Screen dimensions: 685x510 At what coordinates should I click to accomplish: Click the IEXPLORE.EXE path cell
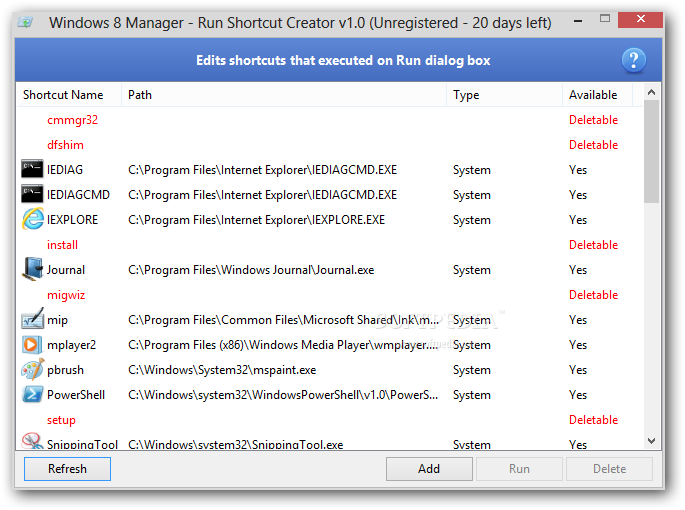click(x=256, y=219)
